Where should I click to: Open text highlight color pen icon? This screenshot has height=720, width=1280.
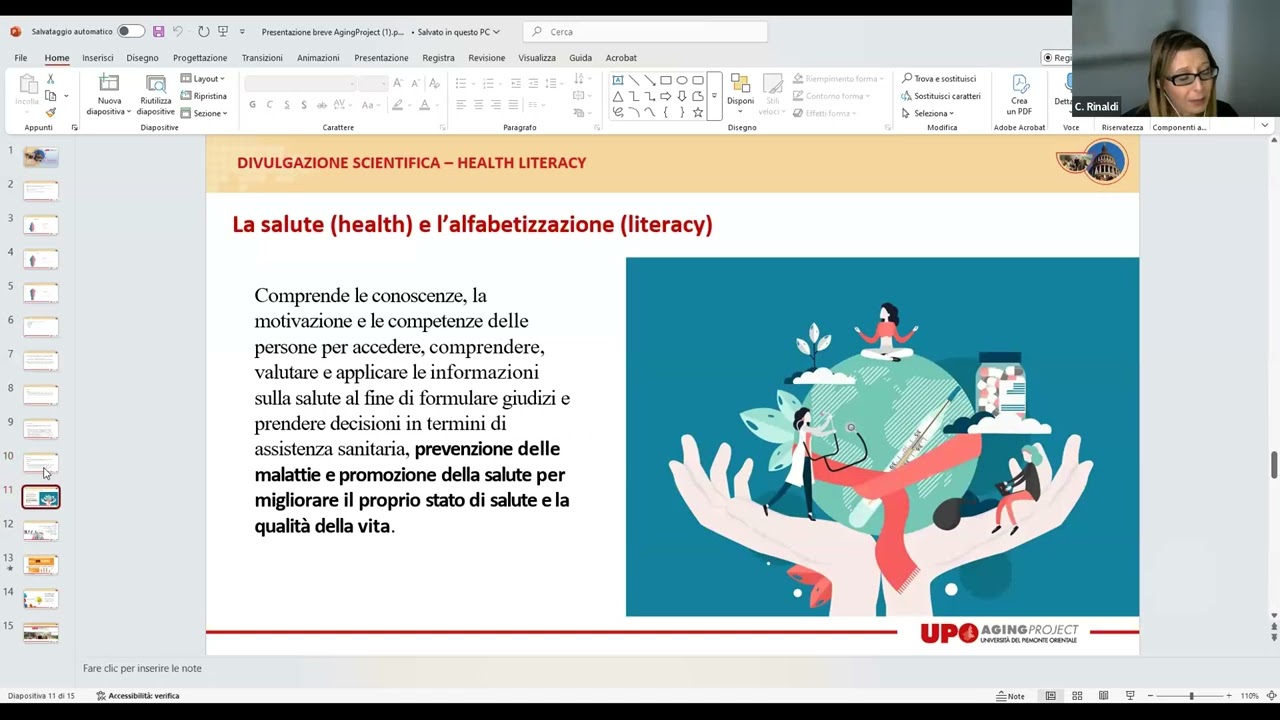pyautogui.click(x=397, y=105)
